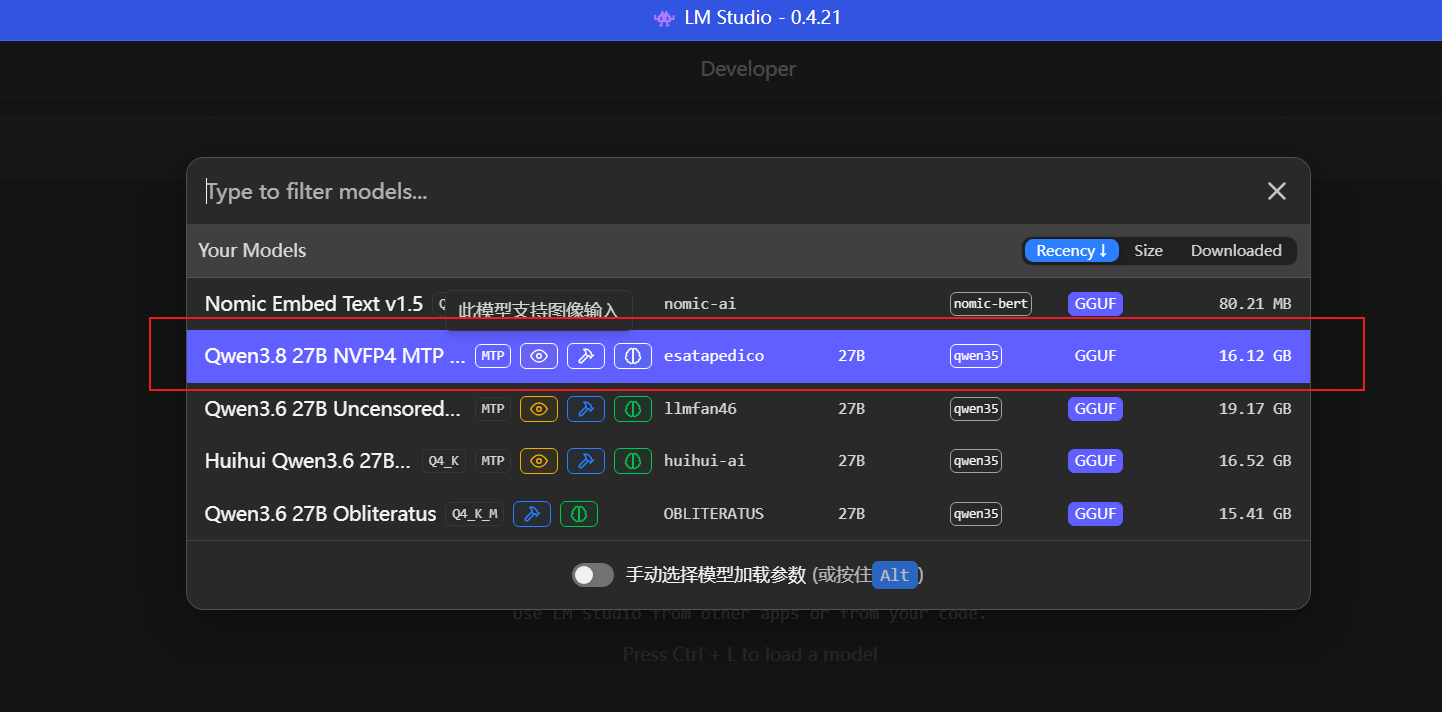Image resolution: width=1442 pixels, height=712 pixels.
Task: Click the GGUF badge on Nomic Embed Text row
Action: click(1095, 303)
